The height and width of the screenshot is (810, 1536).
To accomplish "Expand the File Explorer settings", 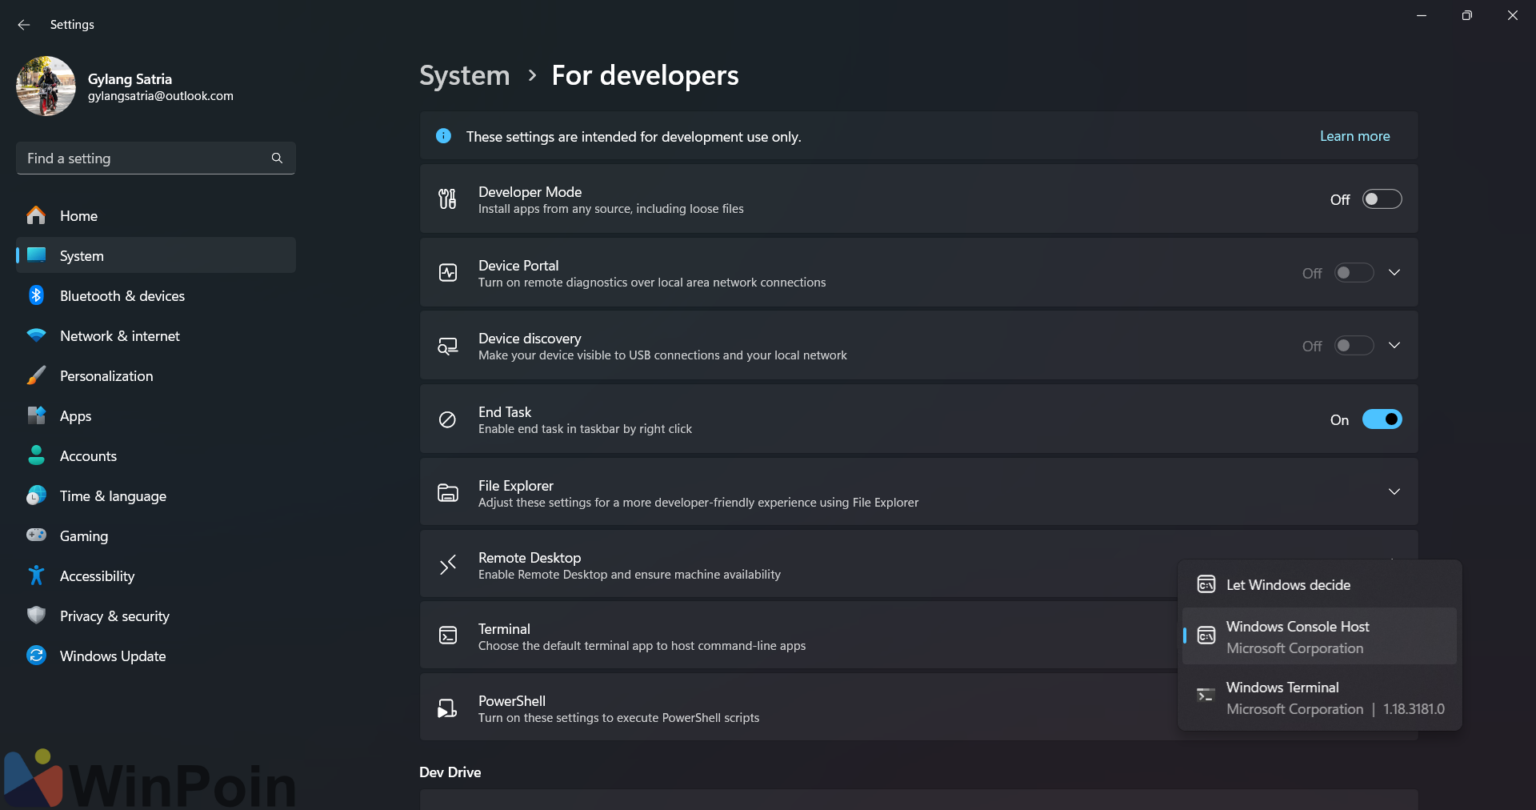I will point(1394,491).
